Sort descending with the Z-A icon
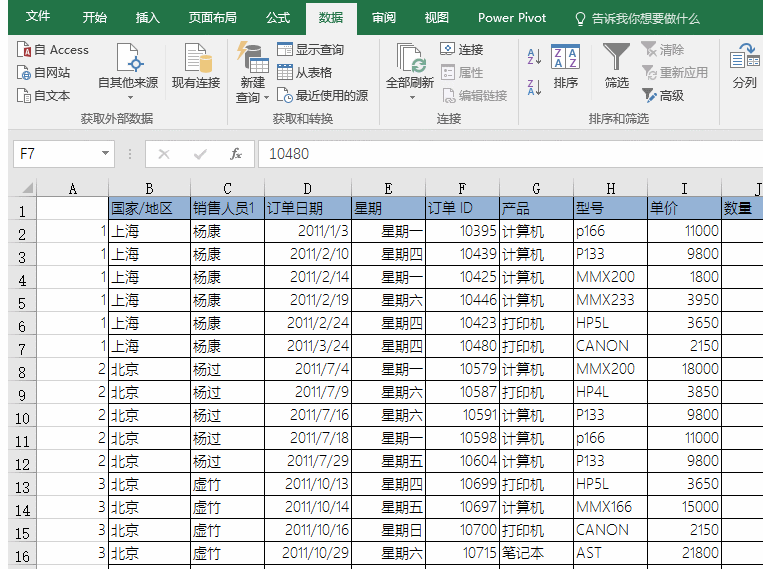763x569 pixels. (534, 88)
